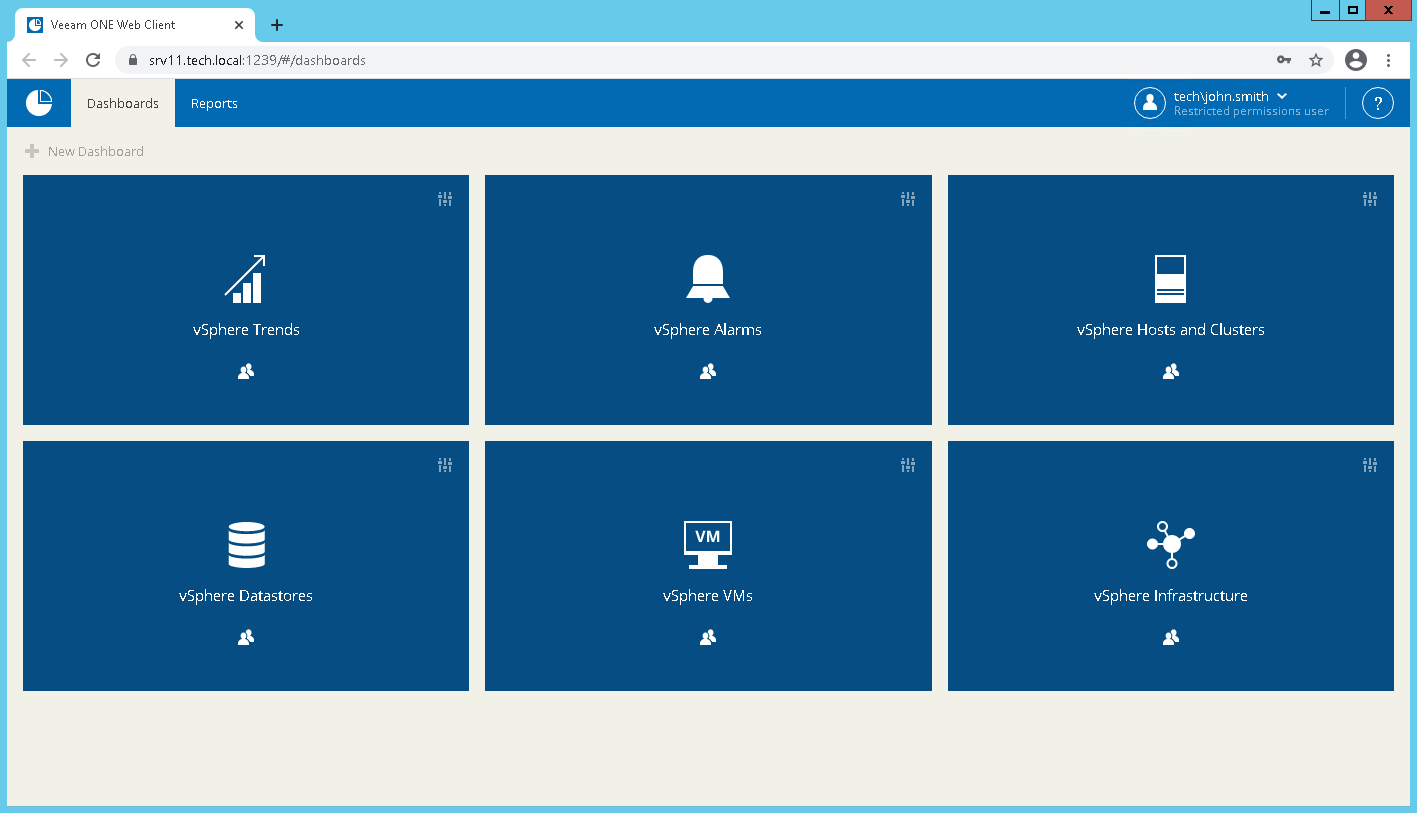Open settings icon on vSphere Trends card

pos(445,199)
